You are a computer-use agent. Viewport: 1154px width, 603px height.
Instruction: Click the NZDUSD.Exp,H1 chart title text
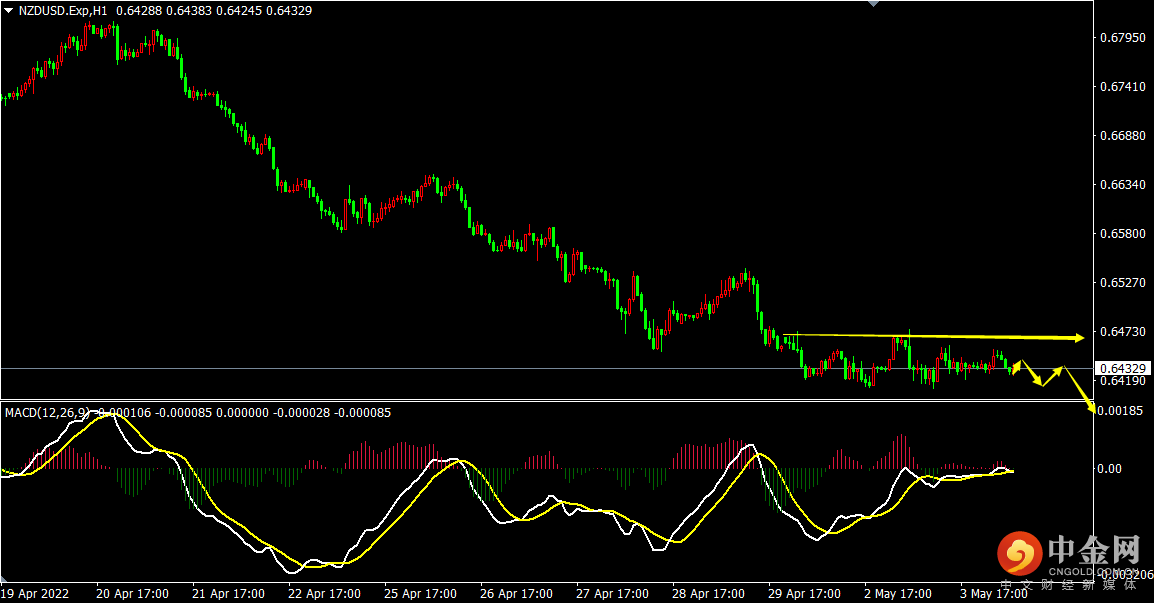tap(63, 11)
